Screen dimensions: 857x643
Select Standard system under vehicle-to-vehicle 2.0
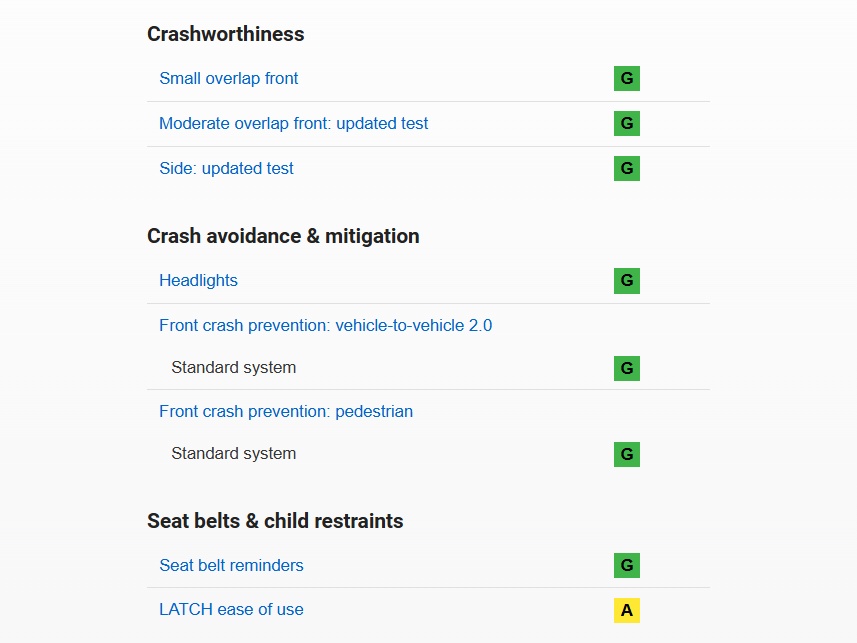click(x=233, y=367)
